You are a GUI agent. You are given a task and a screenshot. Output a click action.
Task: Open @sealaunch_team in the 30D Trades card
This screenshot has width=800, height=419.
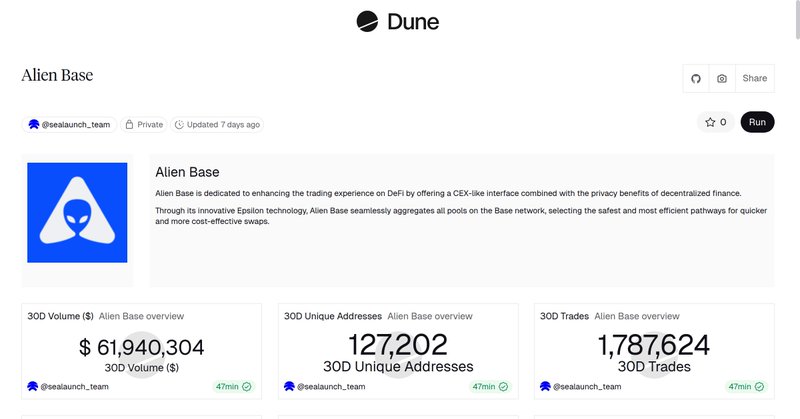581,387
